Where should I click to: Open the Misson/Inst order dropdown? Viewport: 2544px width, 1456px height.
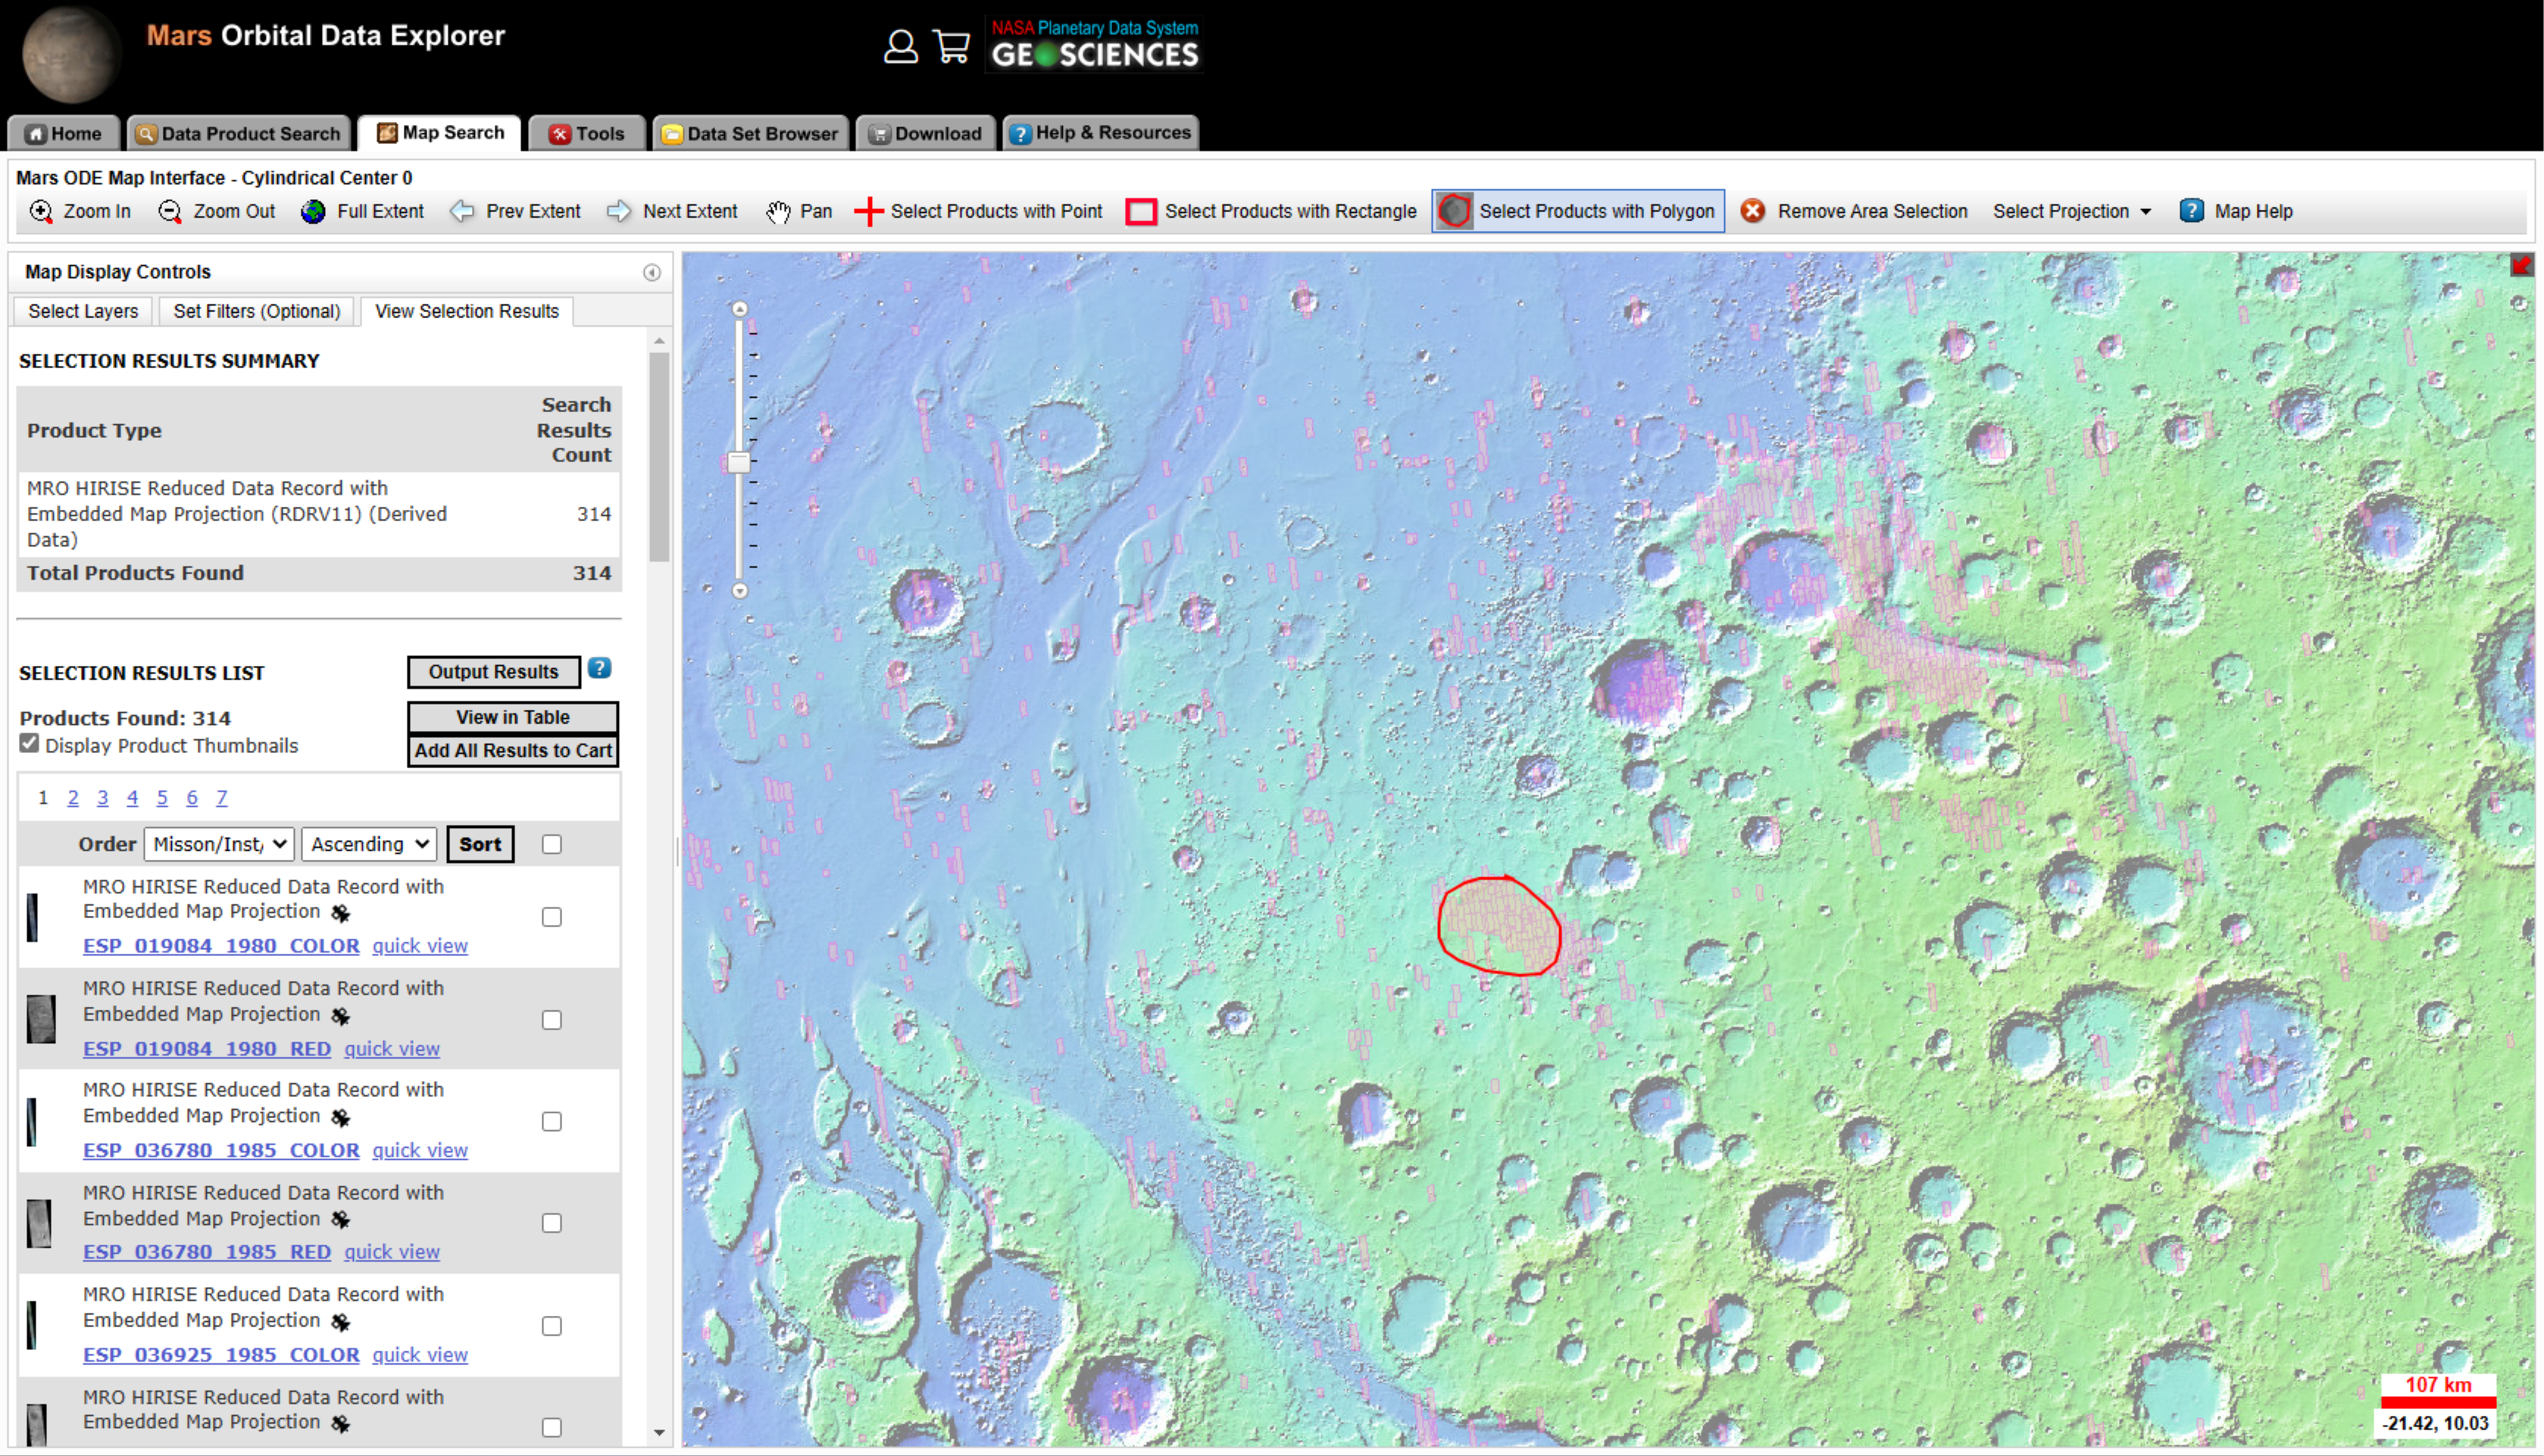219,844
